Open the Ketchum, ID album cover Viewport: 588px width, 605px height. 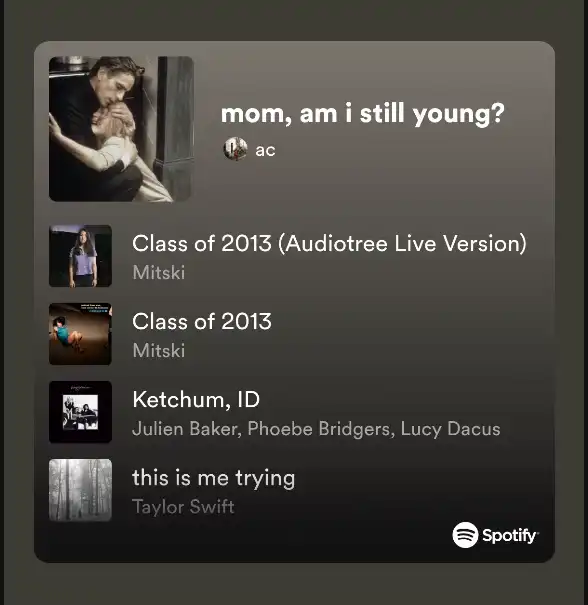[80, 412]
